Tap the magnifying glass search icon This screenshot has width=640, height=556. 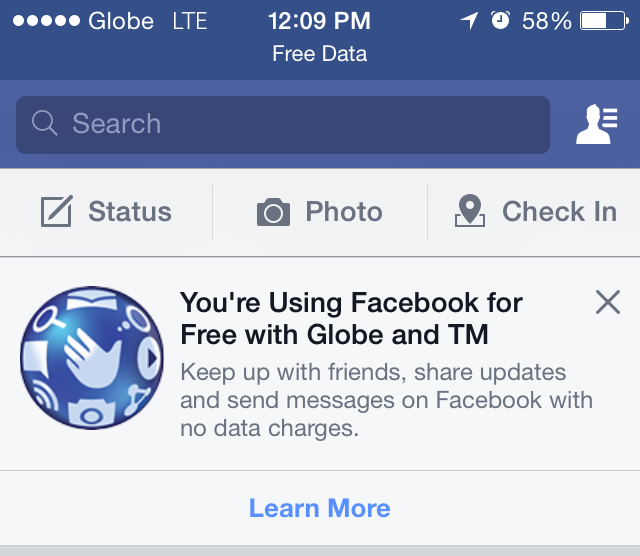(45, 124)
